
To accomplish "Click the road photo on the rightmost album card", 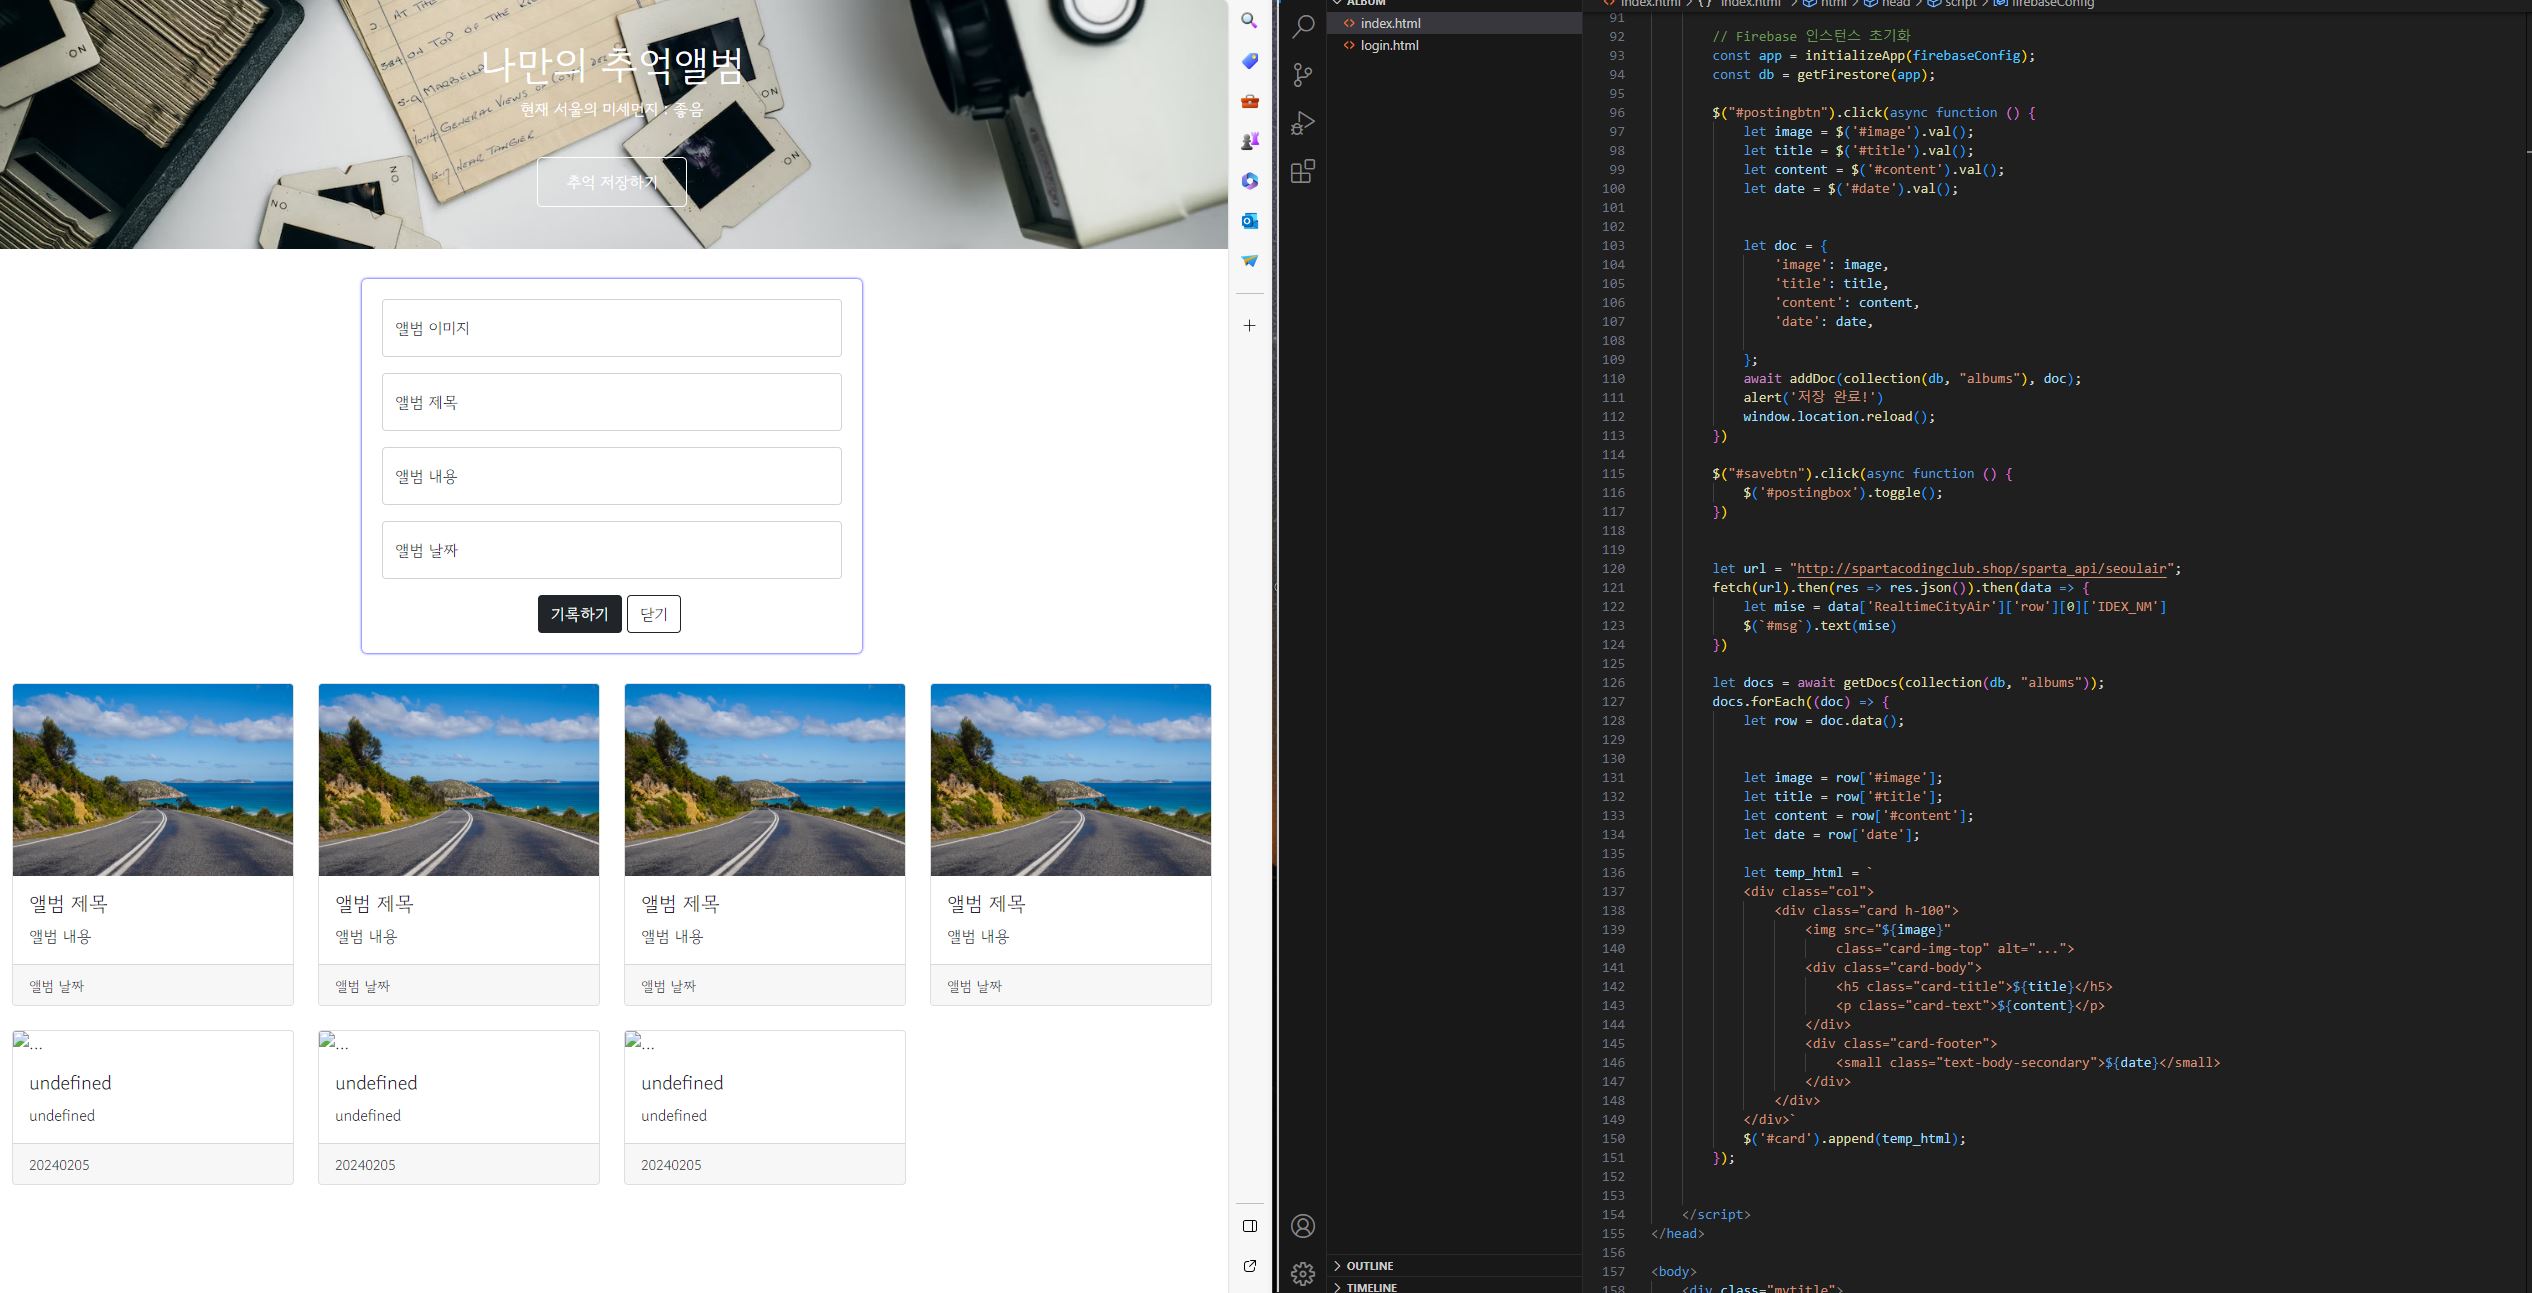I will pyautogui.click(x=1071, y=780).
